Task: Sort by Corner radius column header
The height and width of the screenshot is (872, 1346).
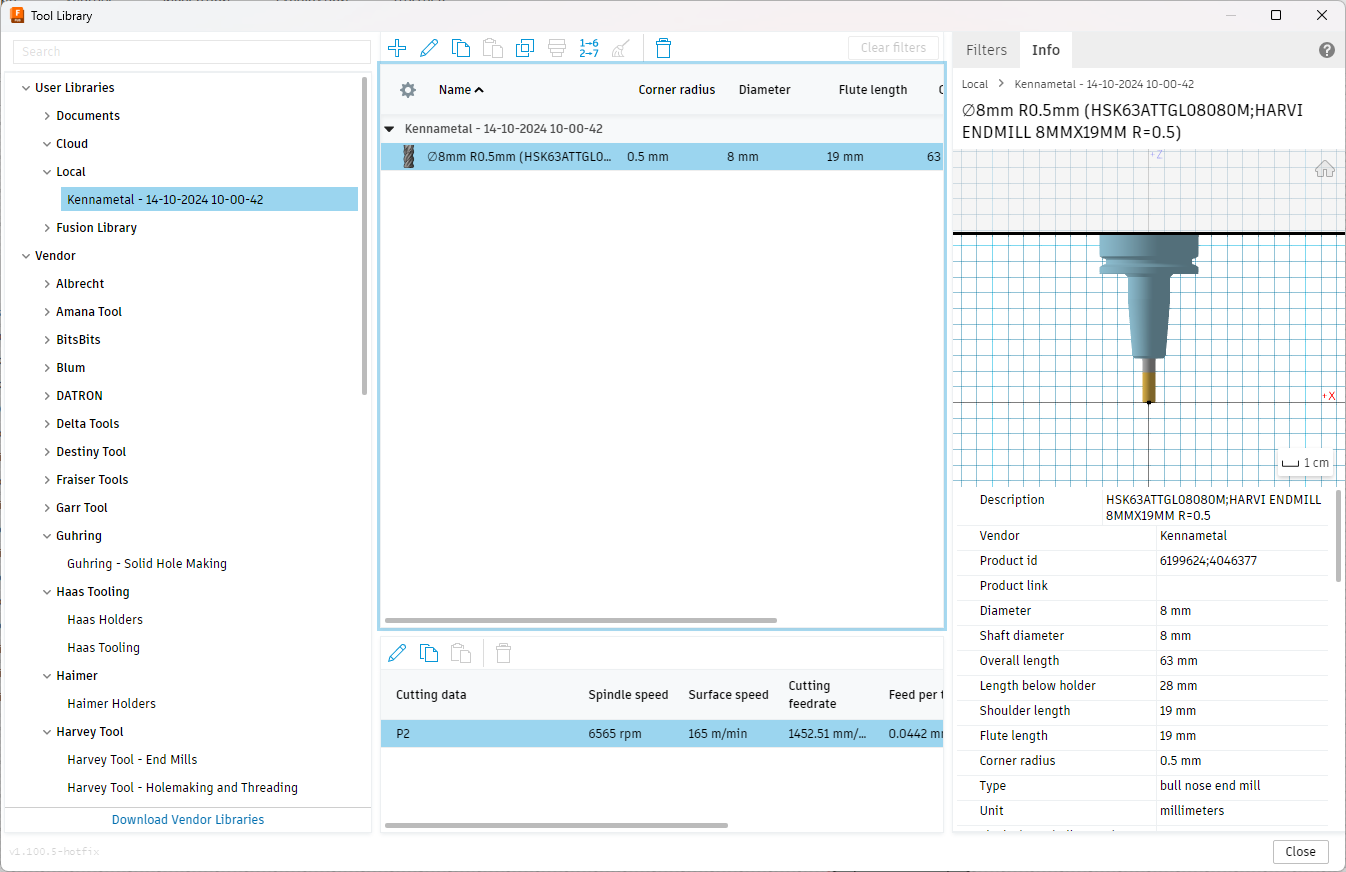Action: [x=677, y=90]
